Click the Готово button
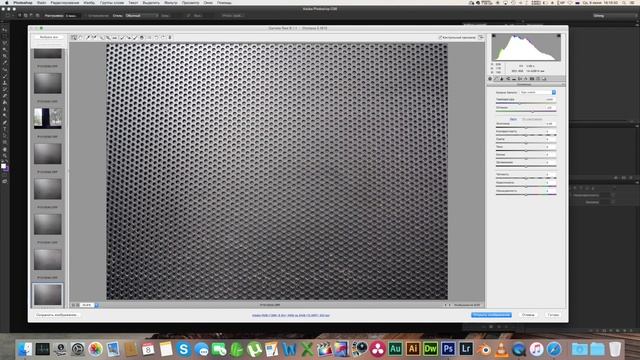 [553, 315]
